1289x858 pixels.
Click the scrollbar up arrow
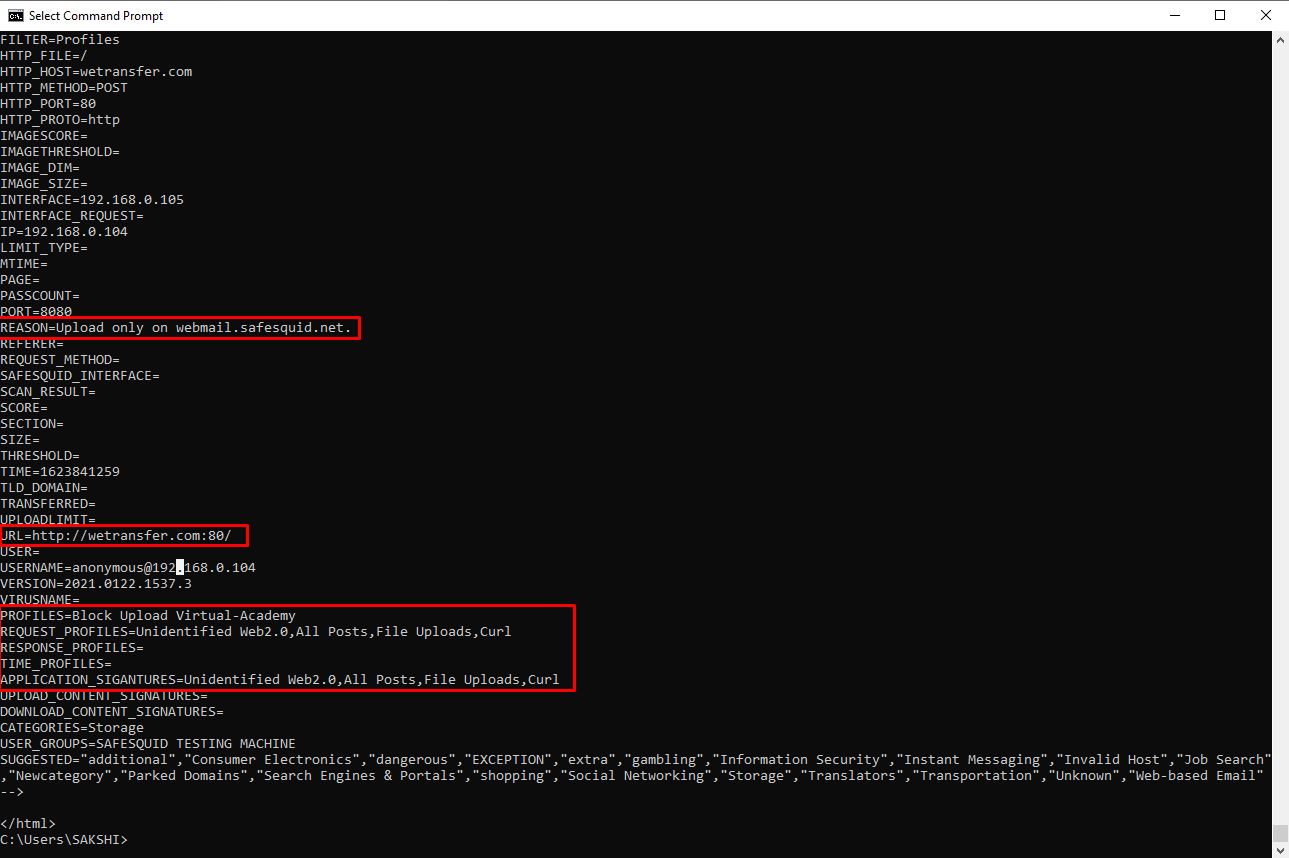pos(1280,38)
